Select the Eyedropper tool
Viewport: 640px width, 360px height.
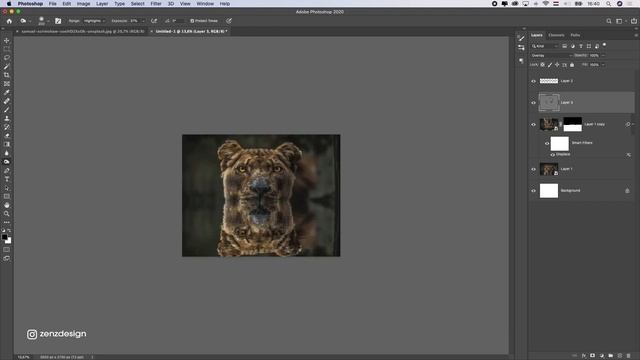tap(7, 92)
